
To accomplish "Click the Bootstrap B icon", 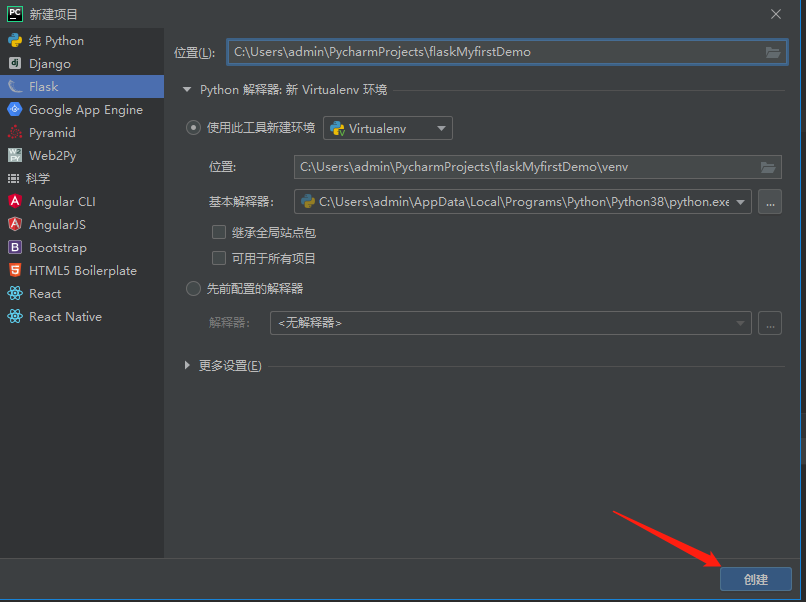I will tap(15, 247).
